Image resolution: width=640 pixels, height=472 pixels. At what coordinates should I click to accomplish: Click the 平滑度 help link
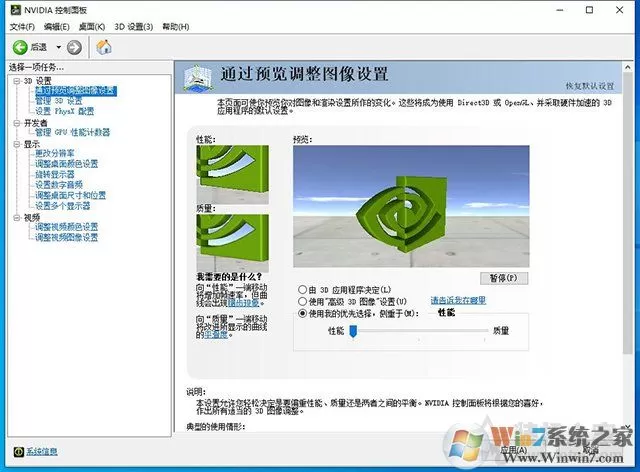pyautogui.click(x=216, y=335)
